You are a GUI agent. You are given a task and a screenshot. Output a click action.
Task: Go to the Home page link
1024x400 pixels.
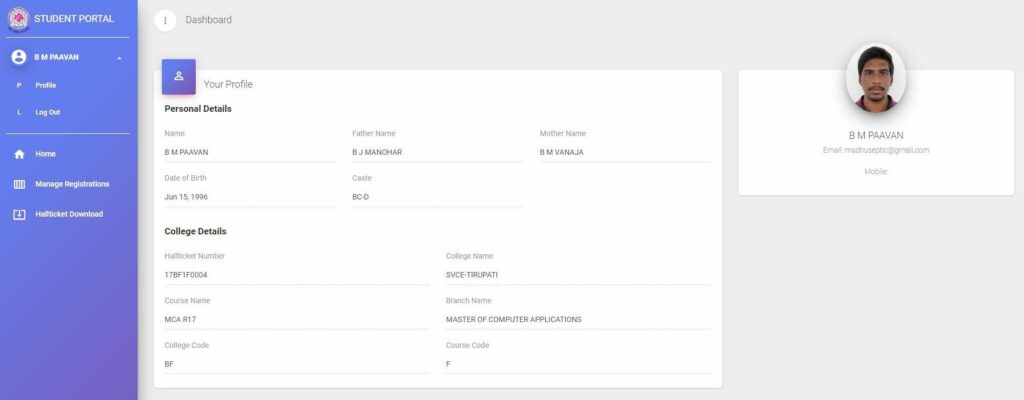pyautogui.click(x=46, y=154)
